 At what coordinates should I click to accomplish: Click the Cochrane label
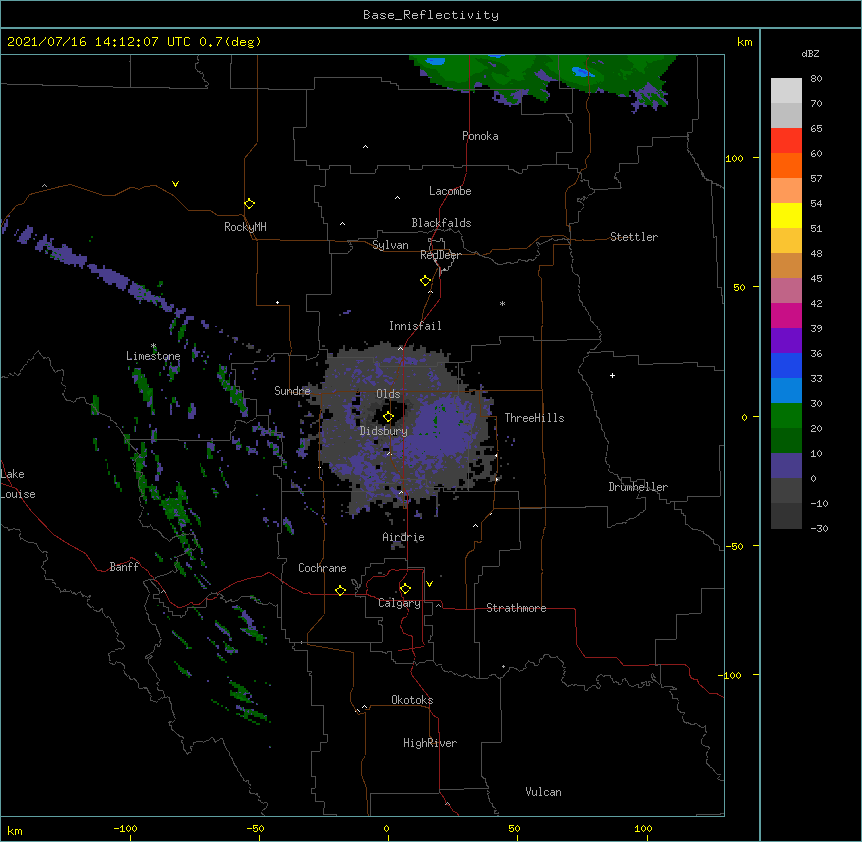(x=322, y=568)
